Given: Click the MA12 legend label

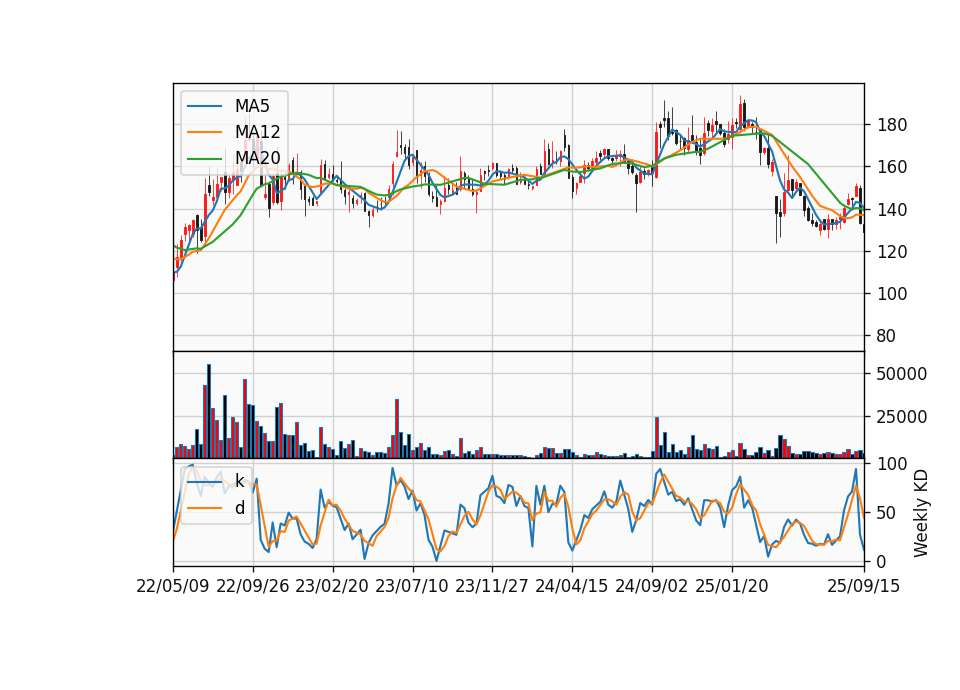Looking at the screenshot, I should tap(257, 132).
